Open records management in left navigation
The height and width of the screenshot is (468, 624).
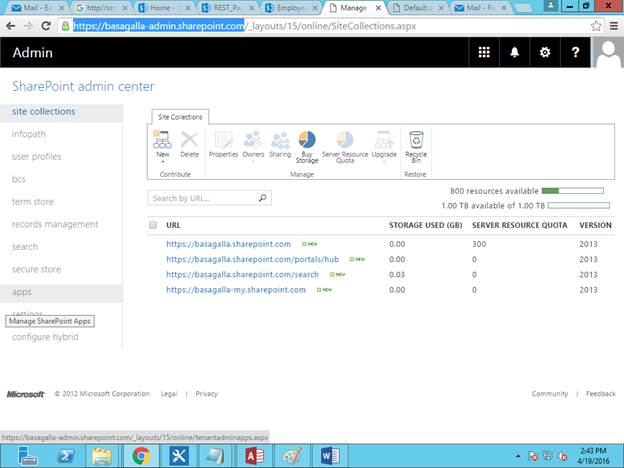(x=55, y=224)
